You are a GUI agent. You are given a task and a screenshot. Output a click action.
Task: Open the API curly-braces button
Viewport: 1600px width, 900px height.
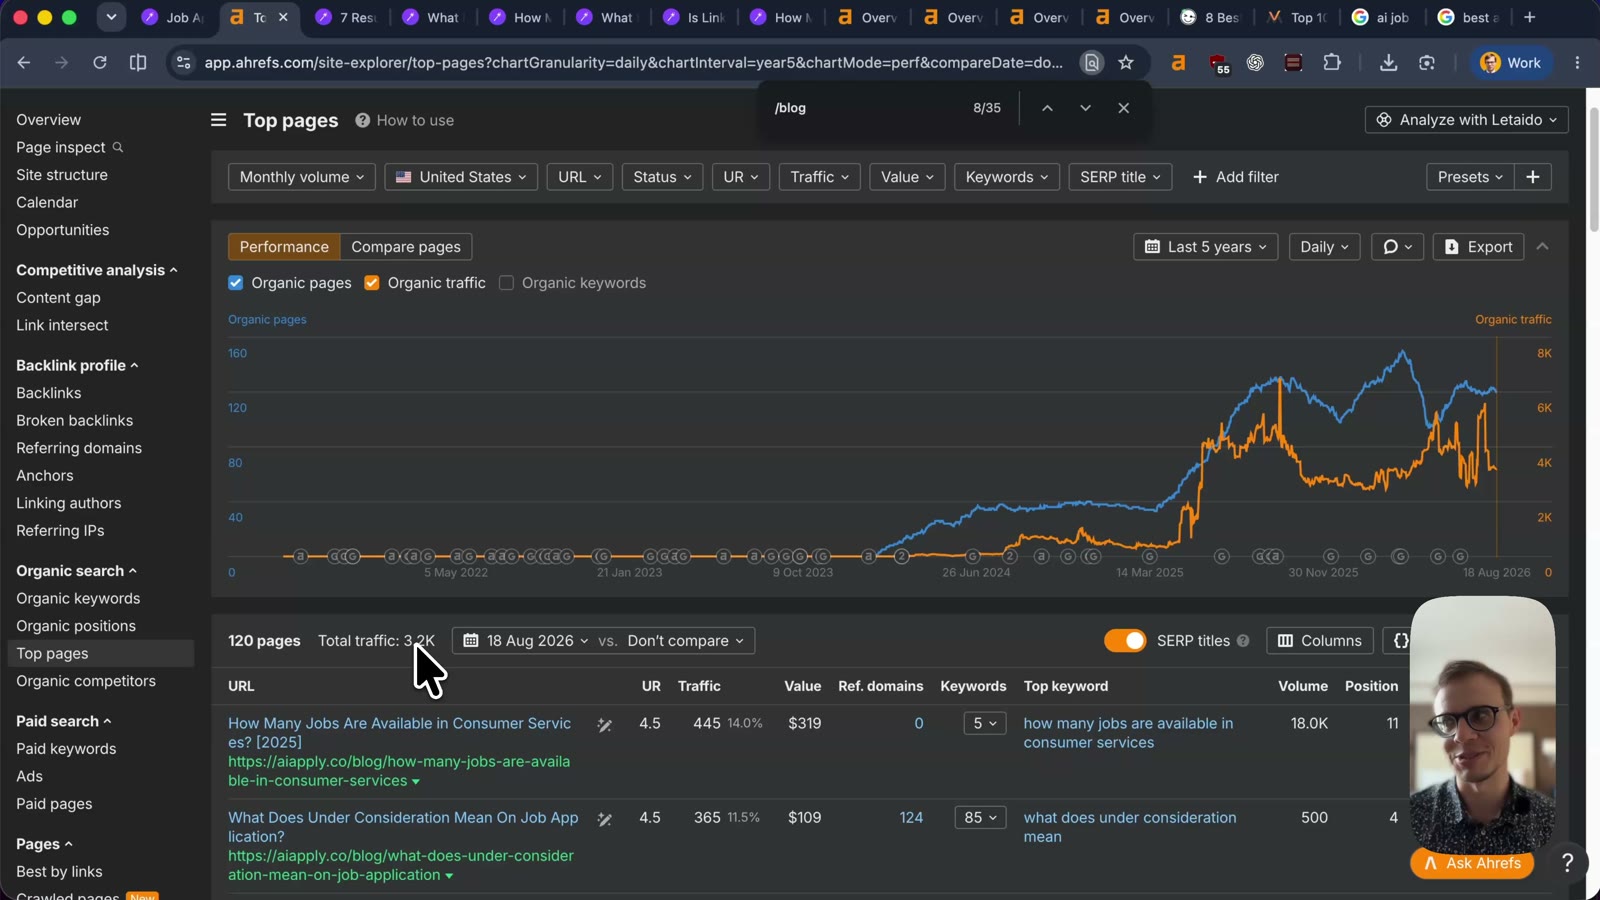click(1400, 641)
